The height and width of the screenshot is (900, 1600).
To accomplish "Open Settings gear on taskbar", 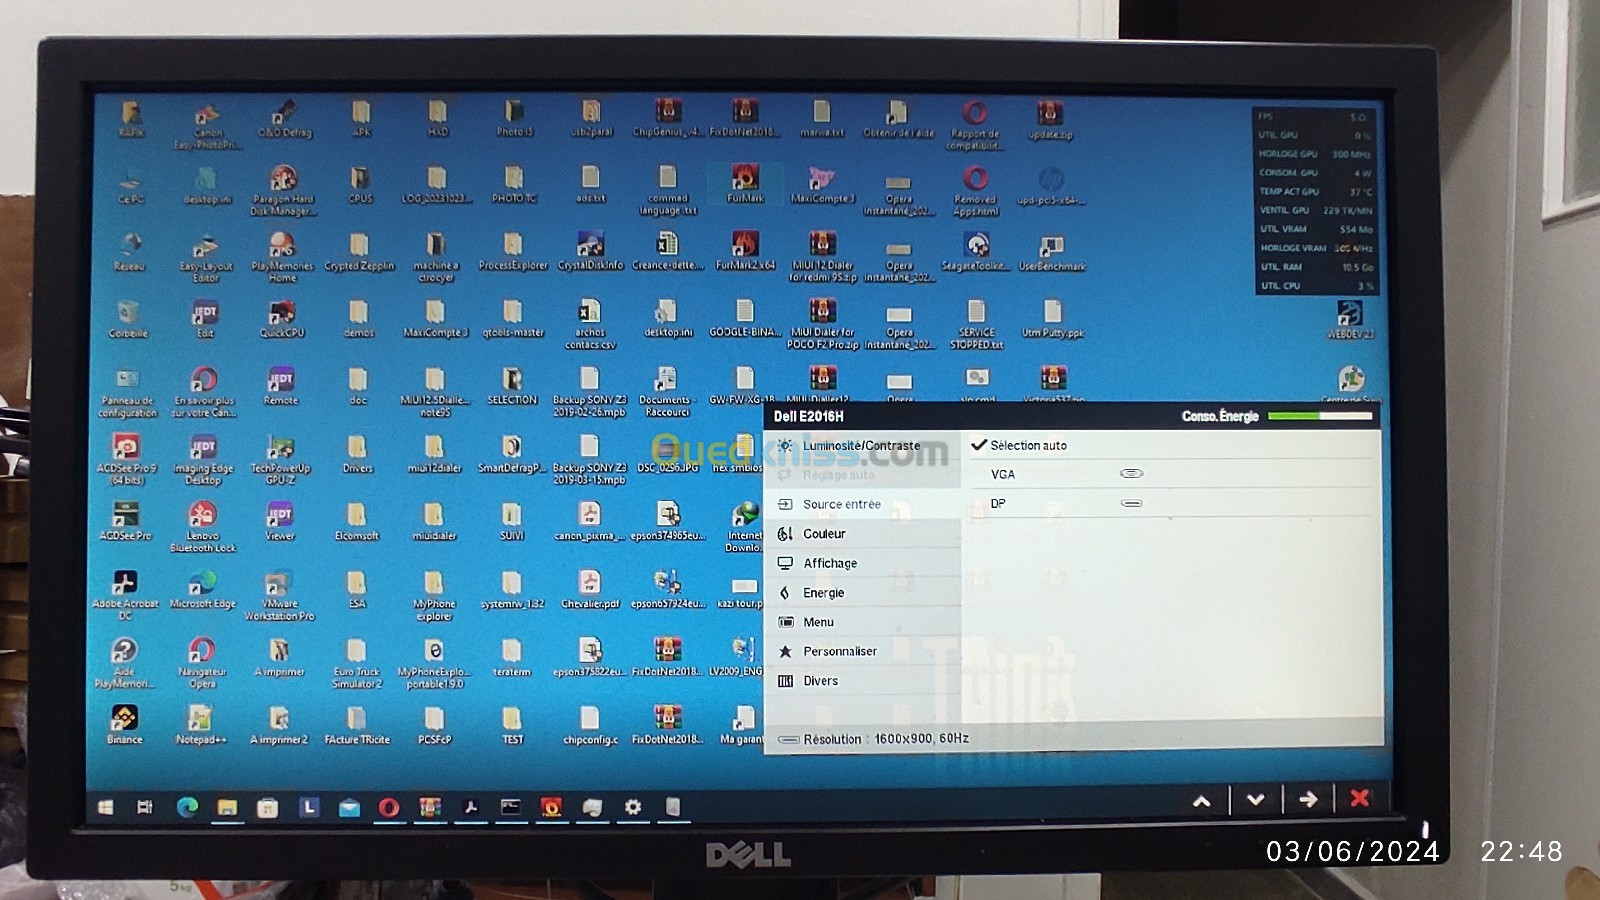I will click(633, 806).
